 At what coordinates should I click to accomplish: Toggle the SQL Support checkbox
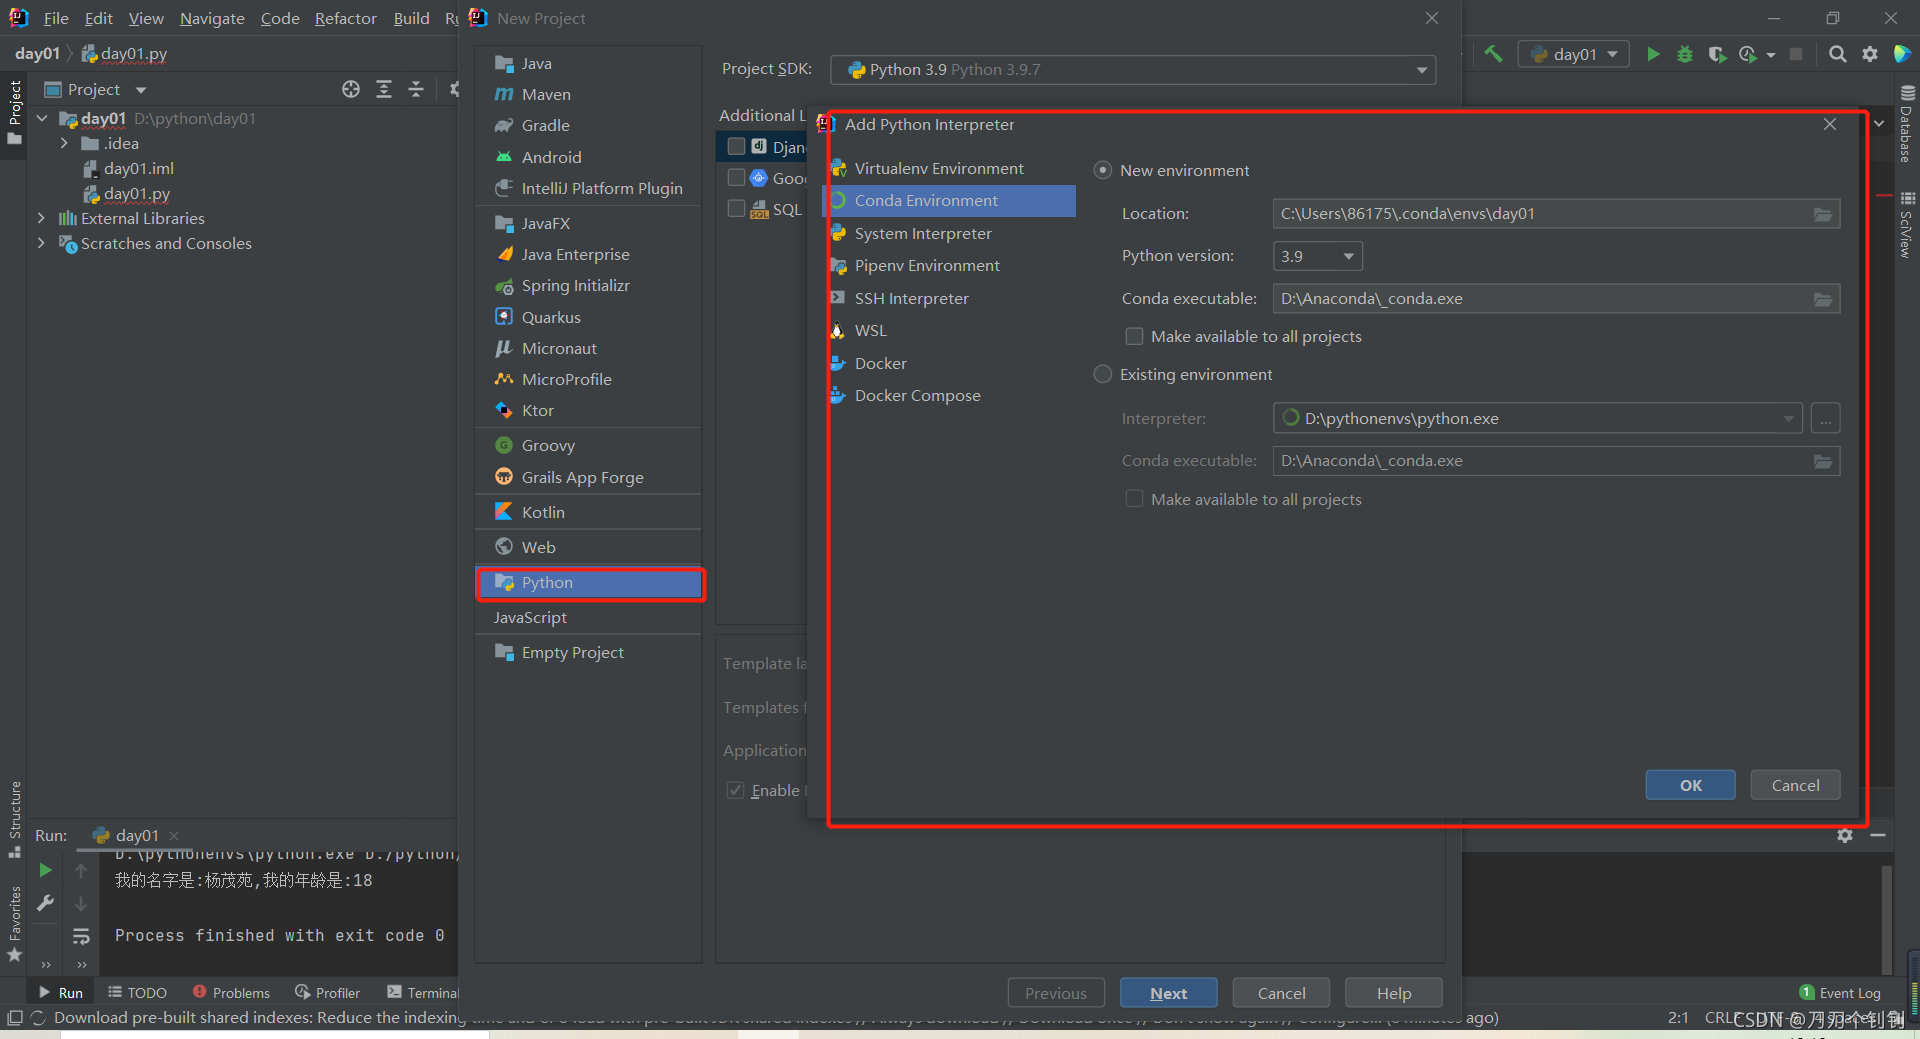pyautogui.click(x=737, y=209)
